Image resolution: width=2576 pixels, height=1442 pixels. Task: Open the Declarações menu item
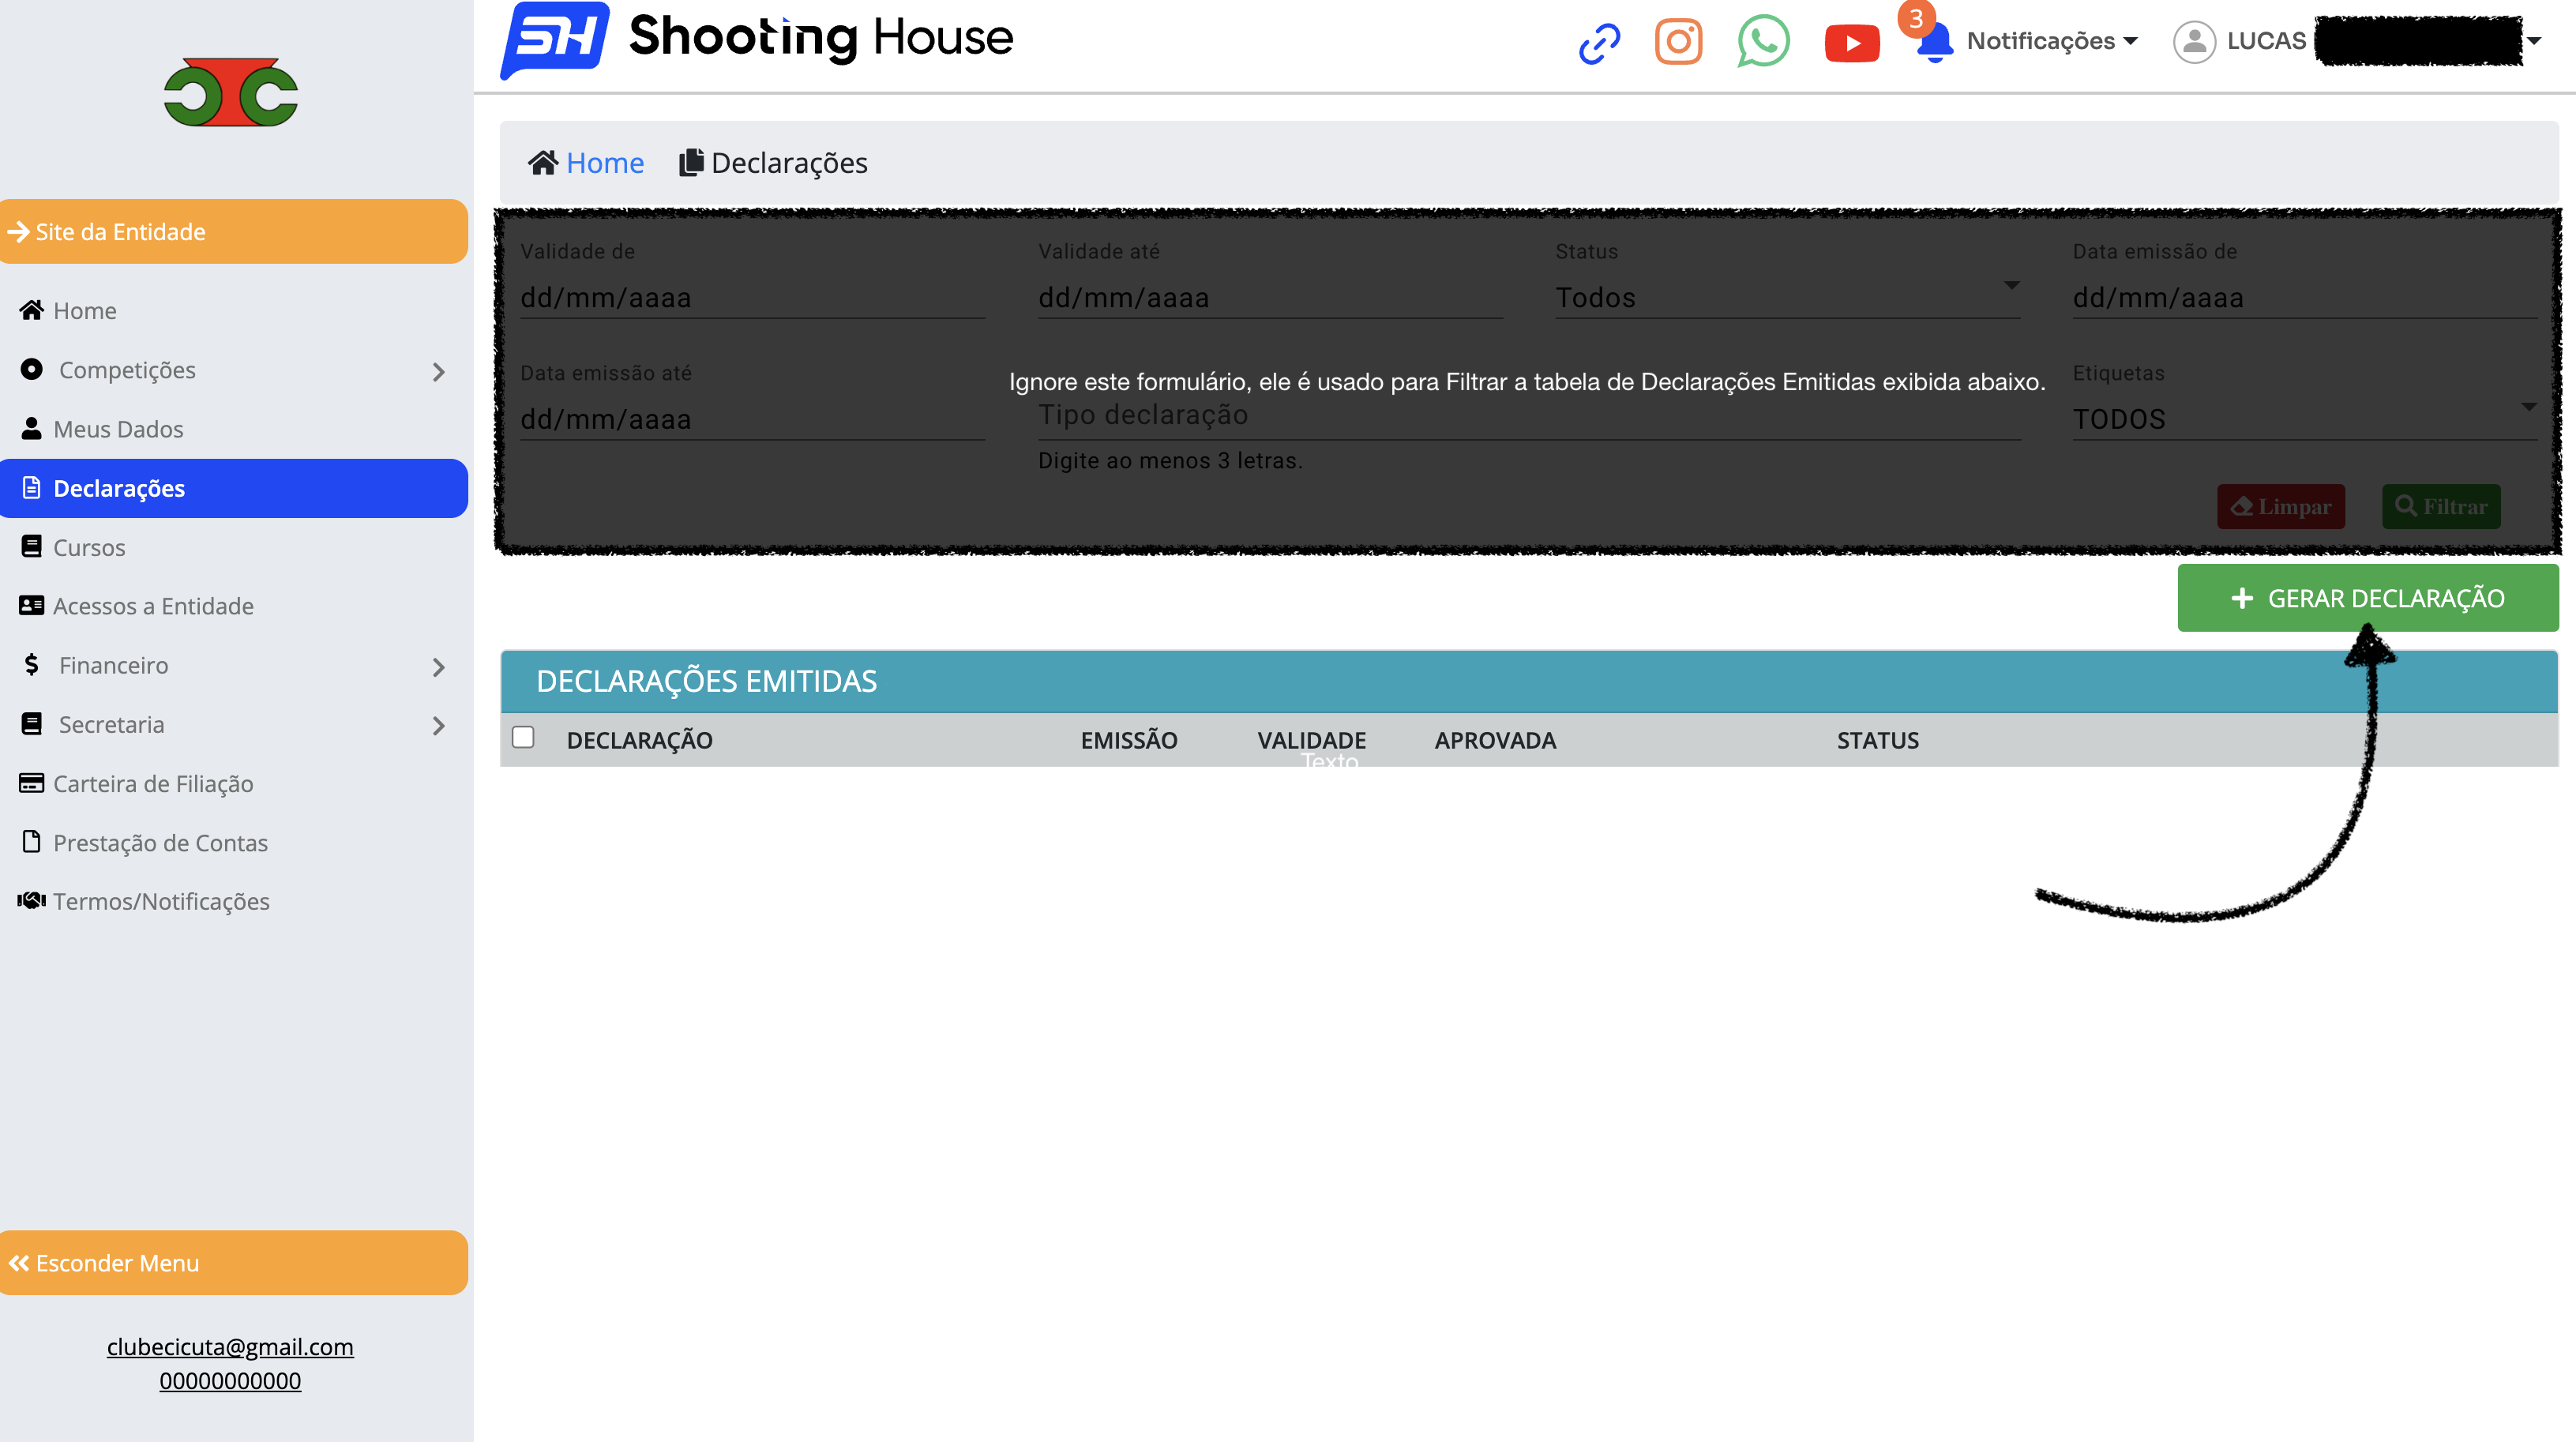point(234,488)
